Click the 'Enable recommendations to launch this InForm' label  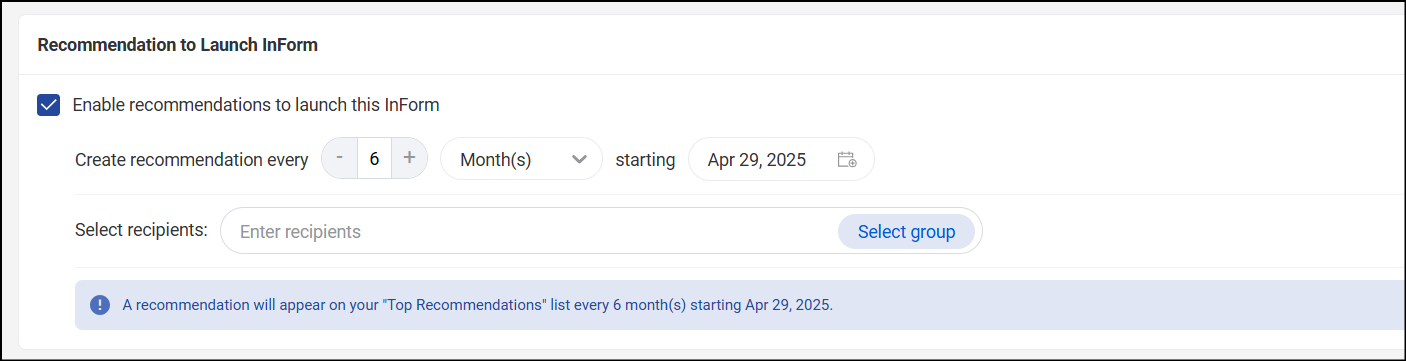(256, 105)
